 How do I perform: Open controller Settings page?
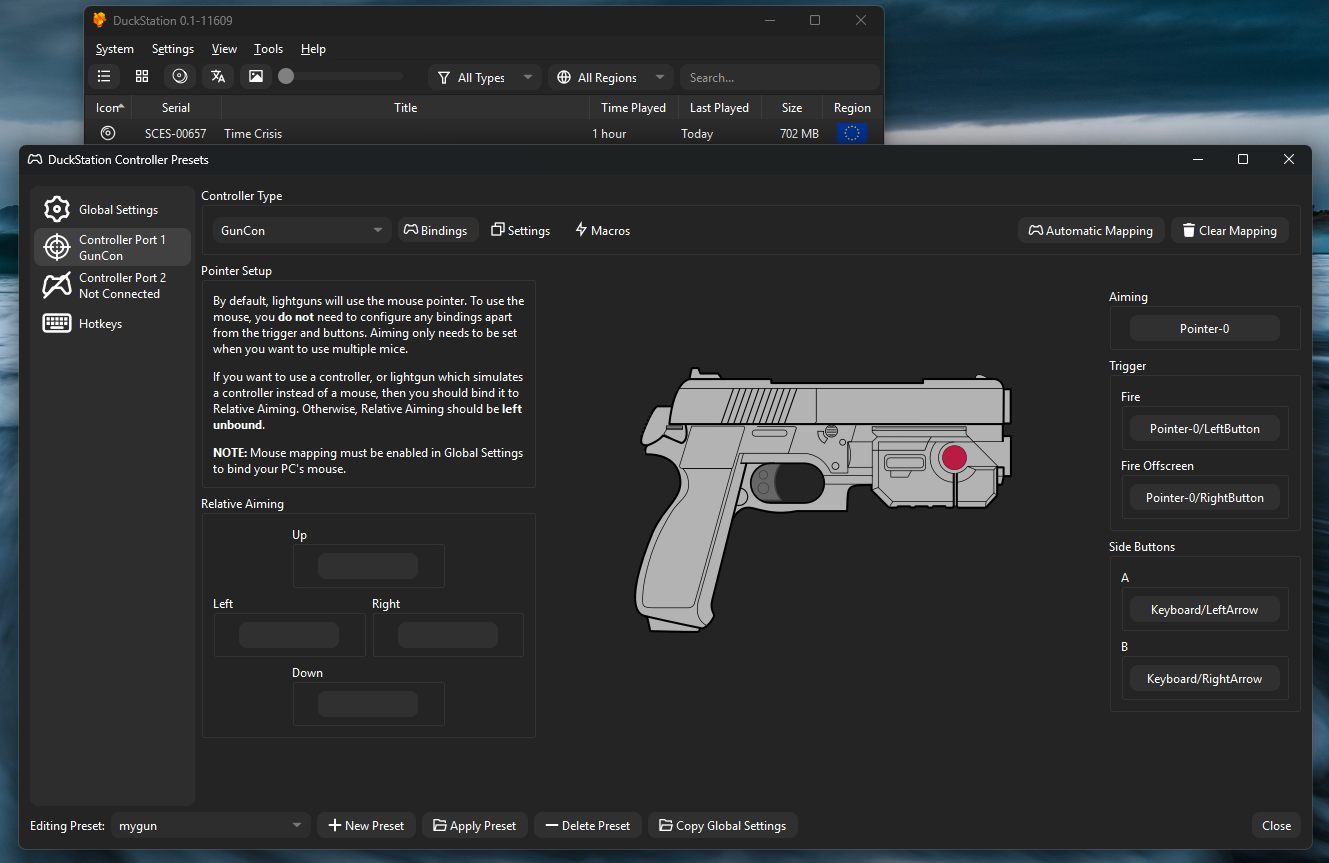click(521, 230)
